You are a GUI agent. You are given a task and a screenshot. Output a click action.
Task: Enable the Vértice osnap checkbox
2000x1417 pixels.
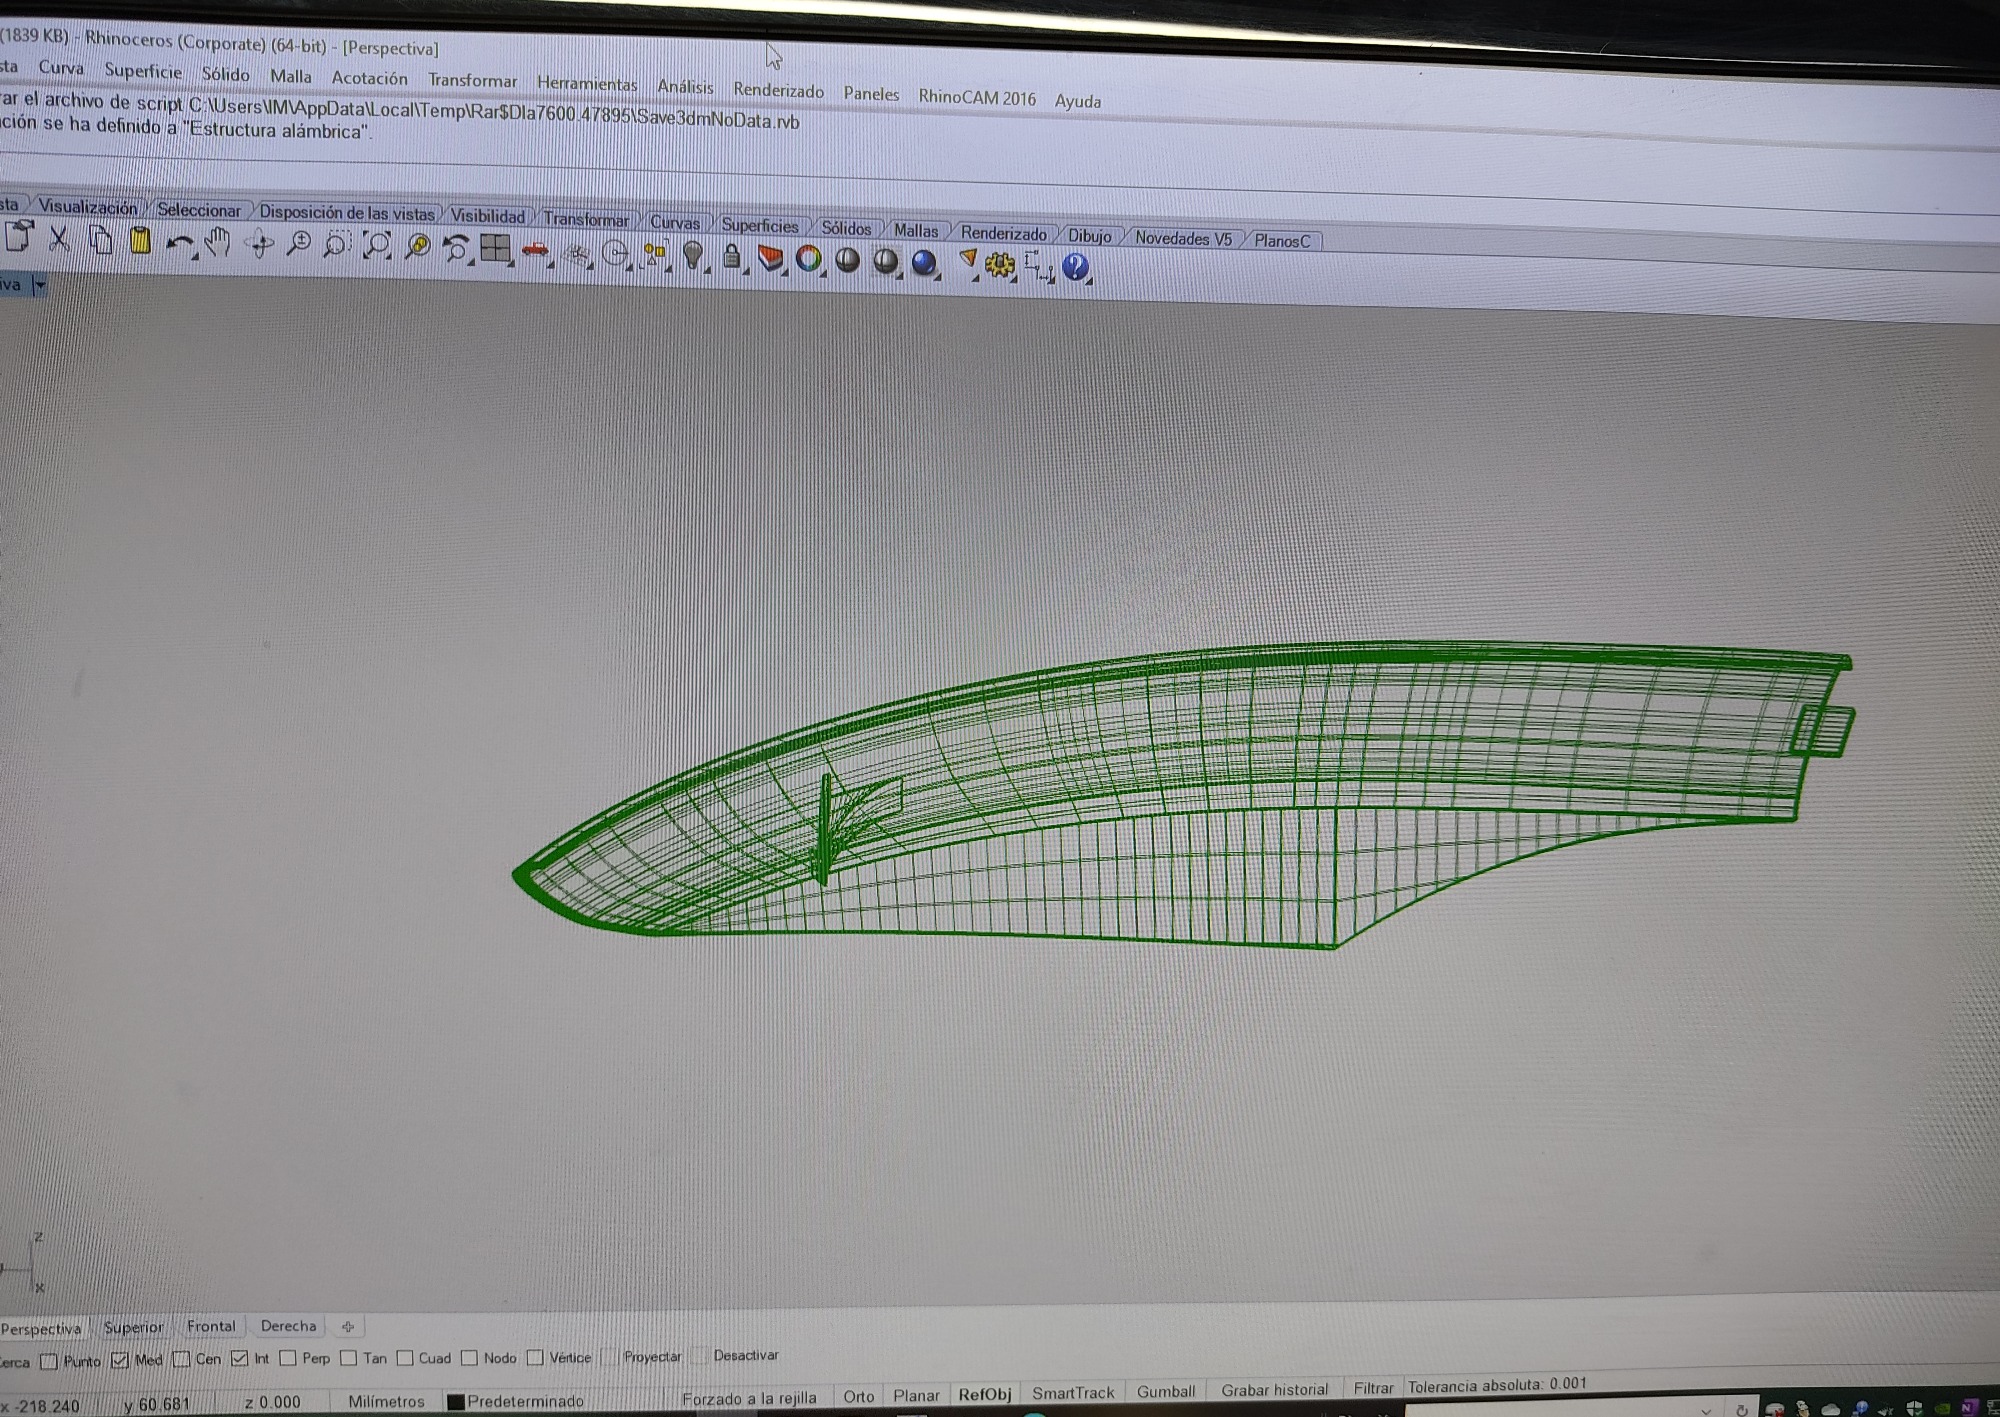click(535, 1358)
